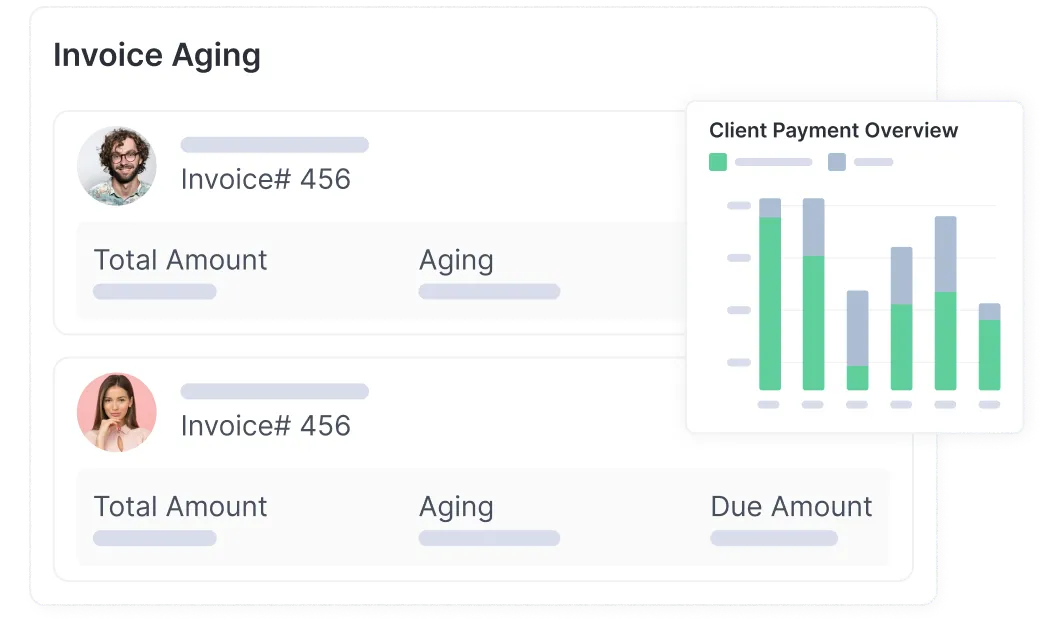Click Aging in the woman's invoice card
The image size is (1053, 624).
[x=456, y=506]
